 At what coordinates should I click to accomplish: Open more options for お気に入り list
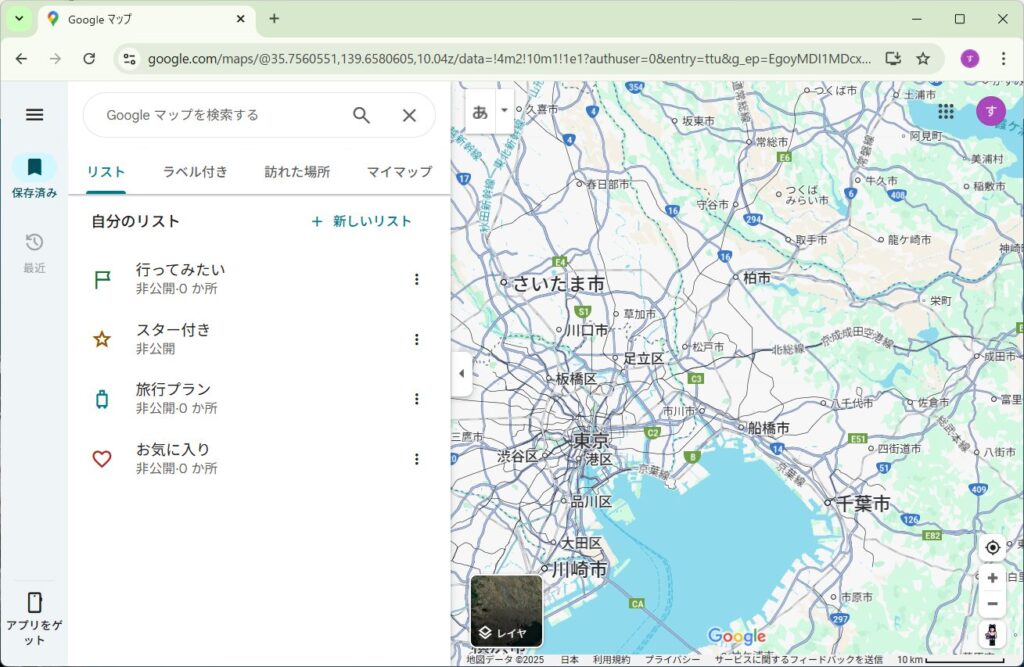417,459
